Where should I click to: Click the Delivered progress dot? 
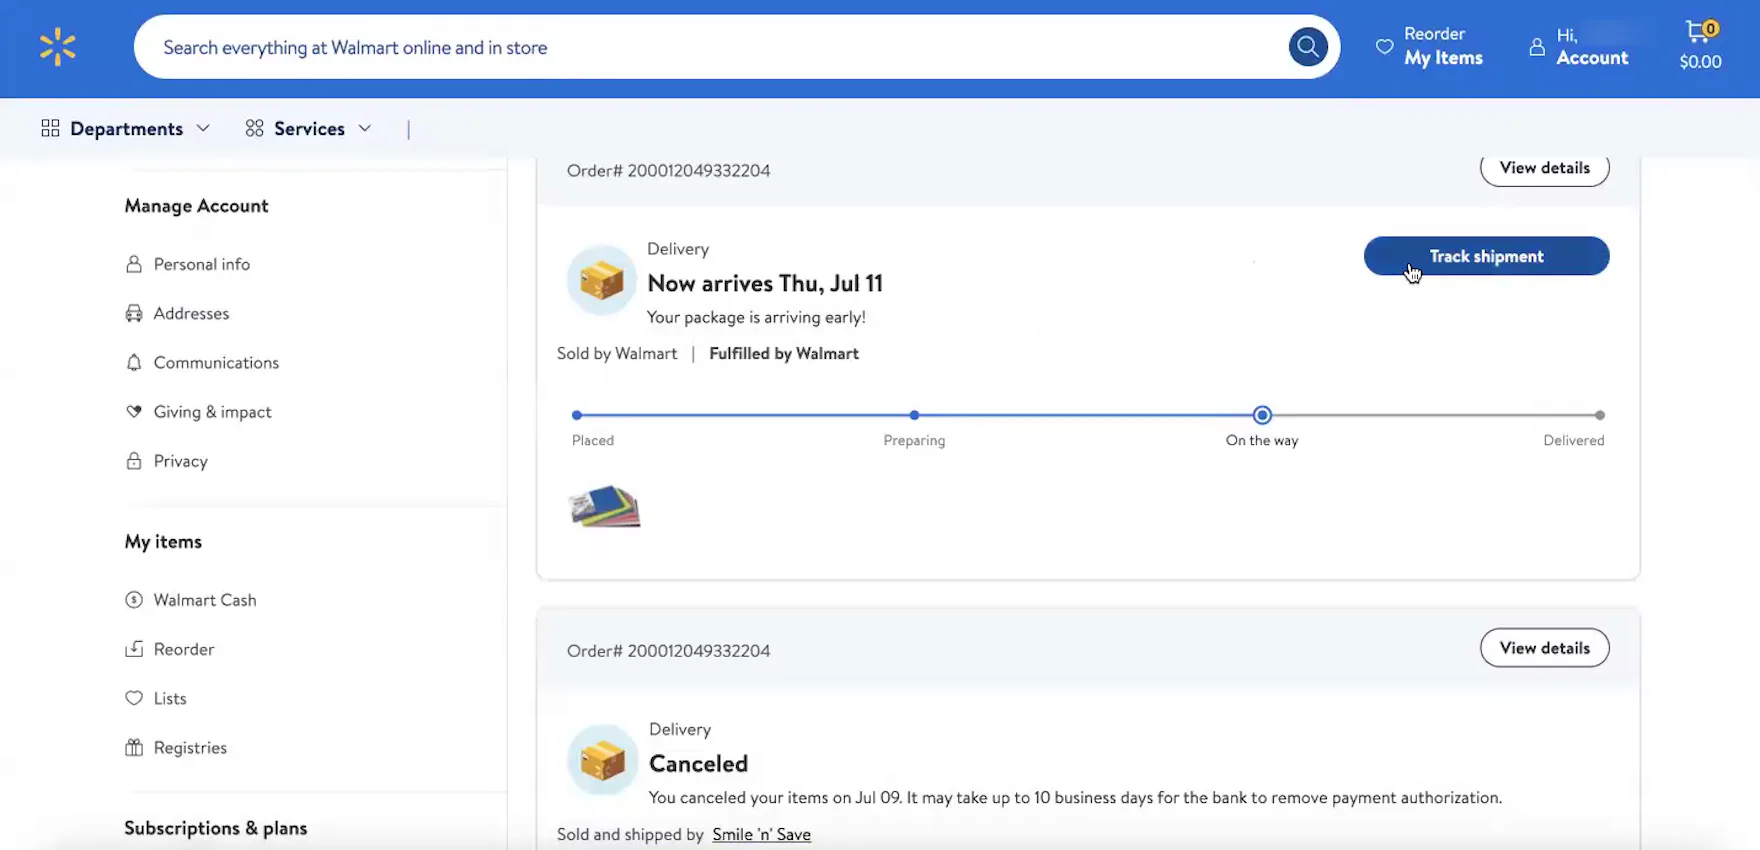point(1600,415)
